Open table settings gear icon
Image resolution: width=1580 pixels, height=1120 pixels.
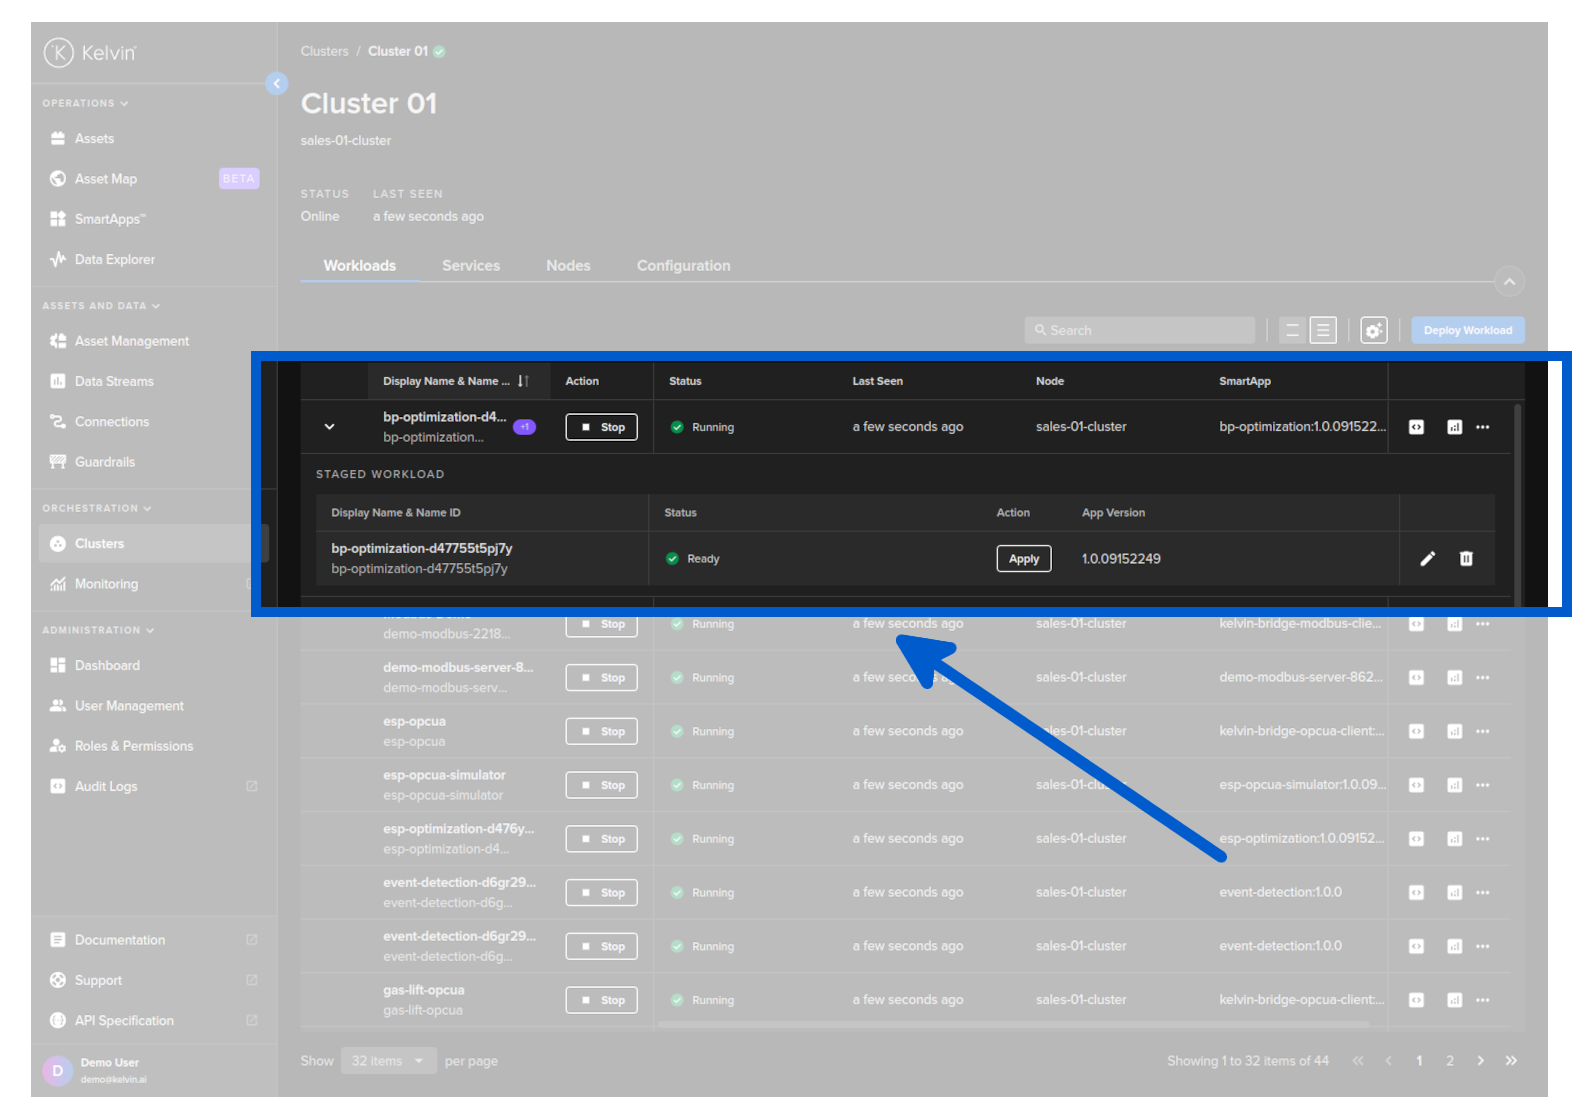tap(1374, 331)
